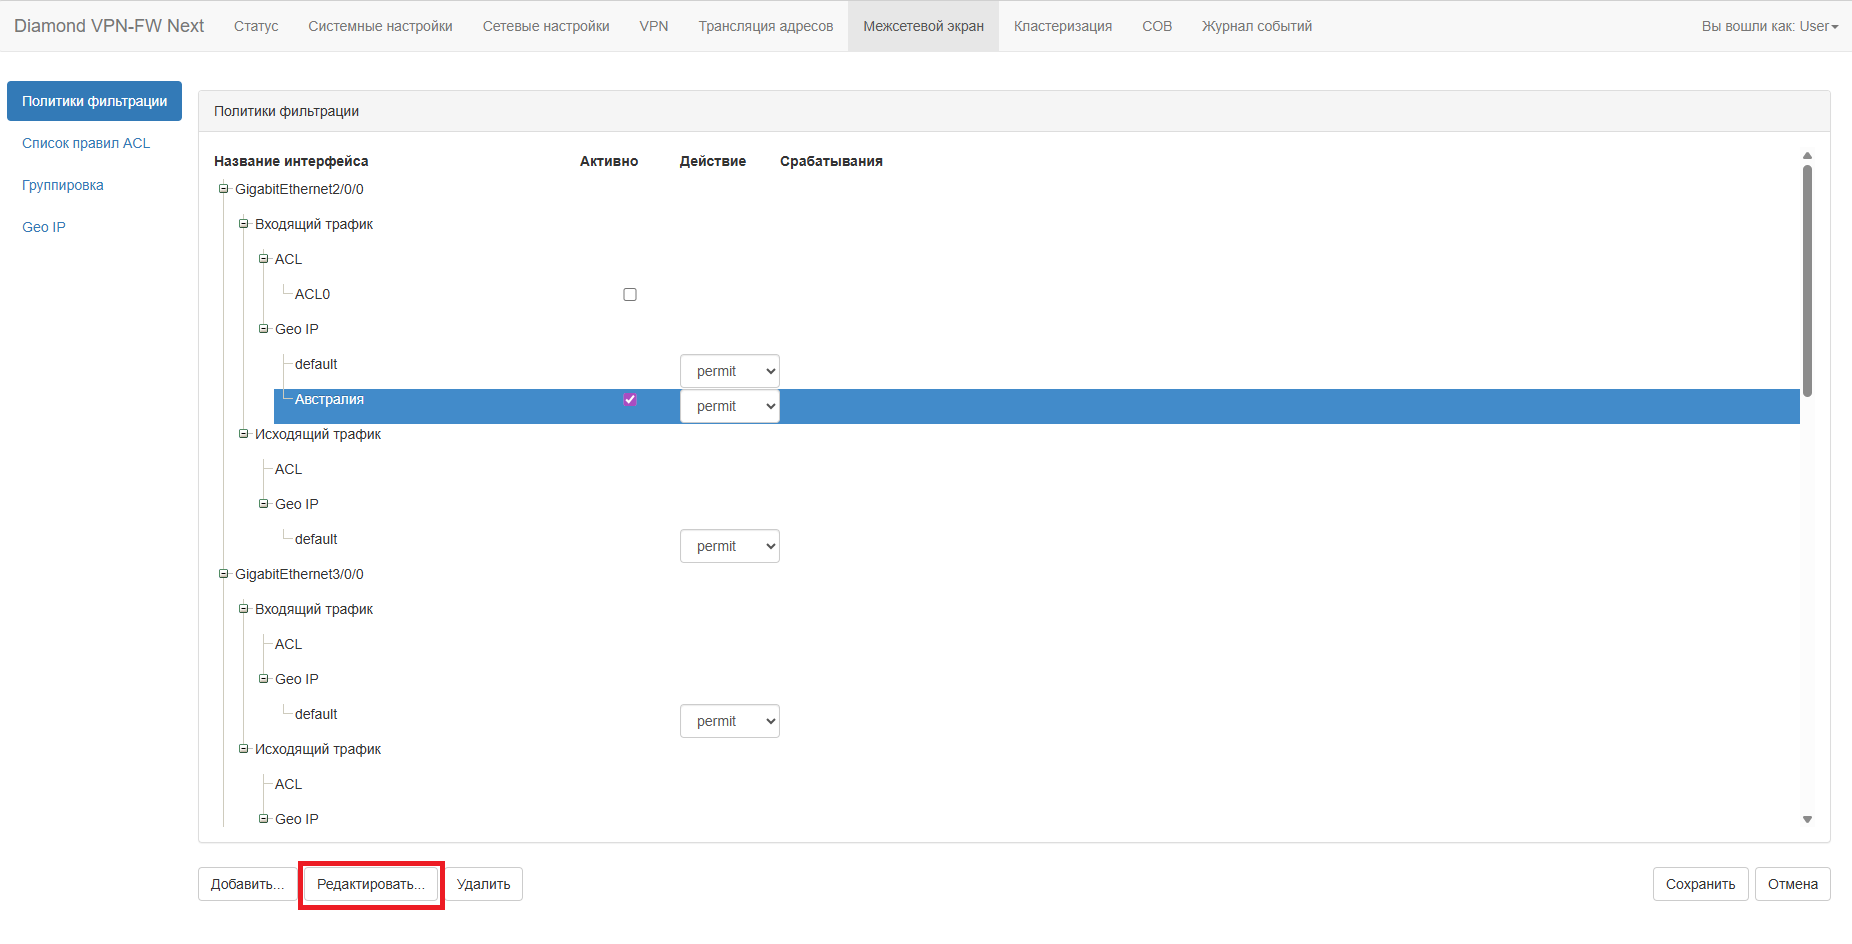
Task: Toggle the ACL0 active checkbox
Action: point(630,294)
